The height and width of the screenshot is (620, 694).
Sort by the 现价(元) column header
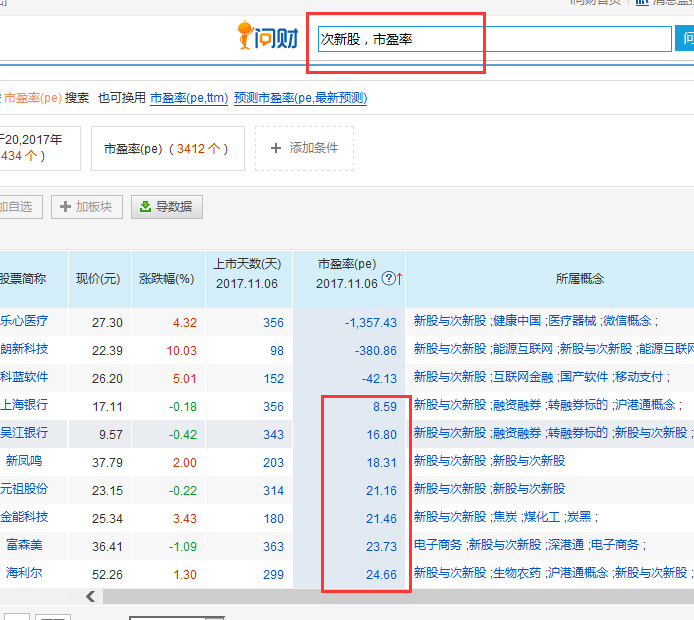[98, 279]
